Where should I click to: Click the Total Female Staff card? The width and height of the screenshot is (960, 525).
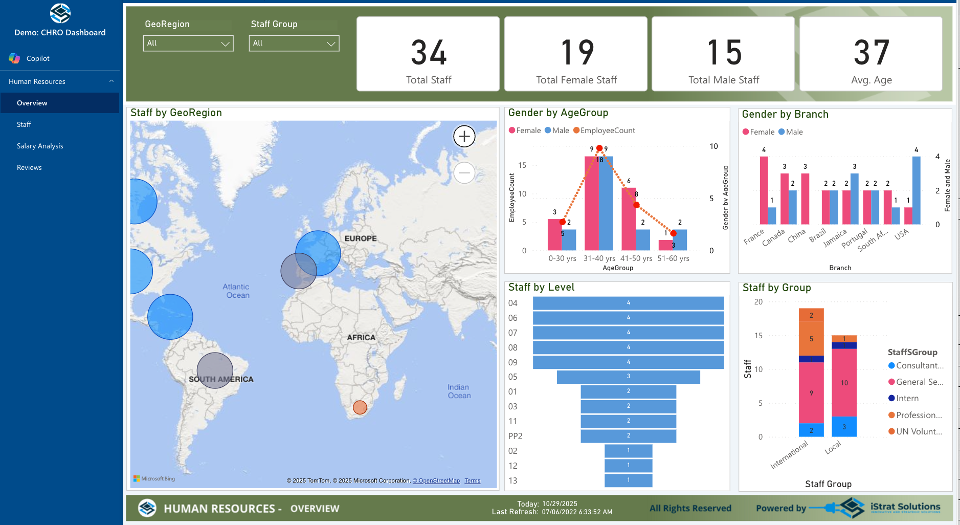576,54
